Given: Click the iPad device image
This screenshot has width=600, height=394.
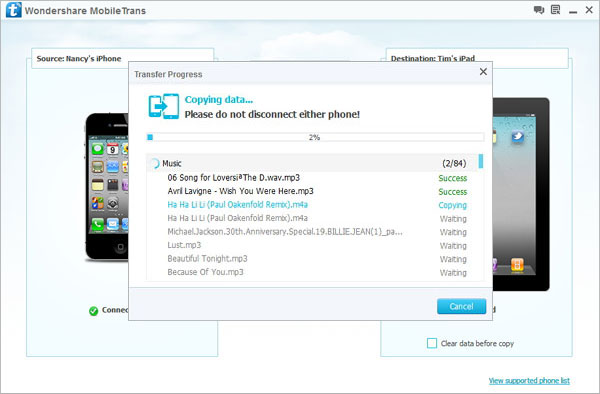Looking at the screenshot, I should coord(521,194).
